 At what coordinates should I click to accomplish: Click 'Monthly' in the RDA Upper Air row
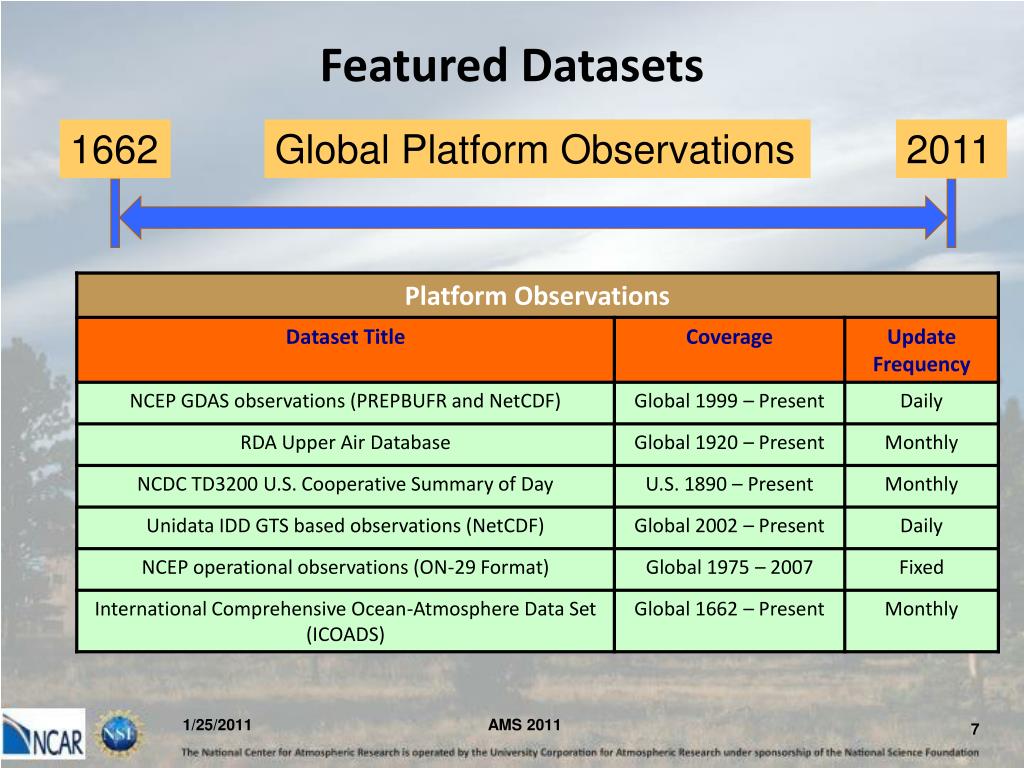click(921, 444)
